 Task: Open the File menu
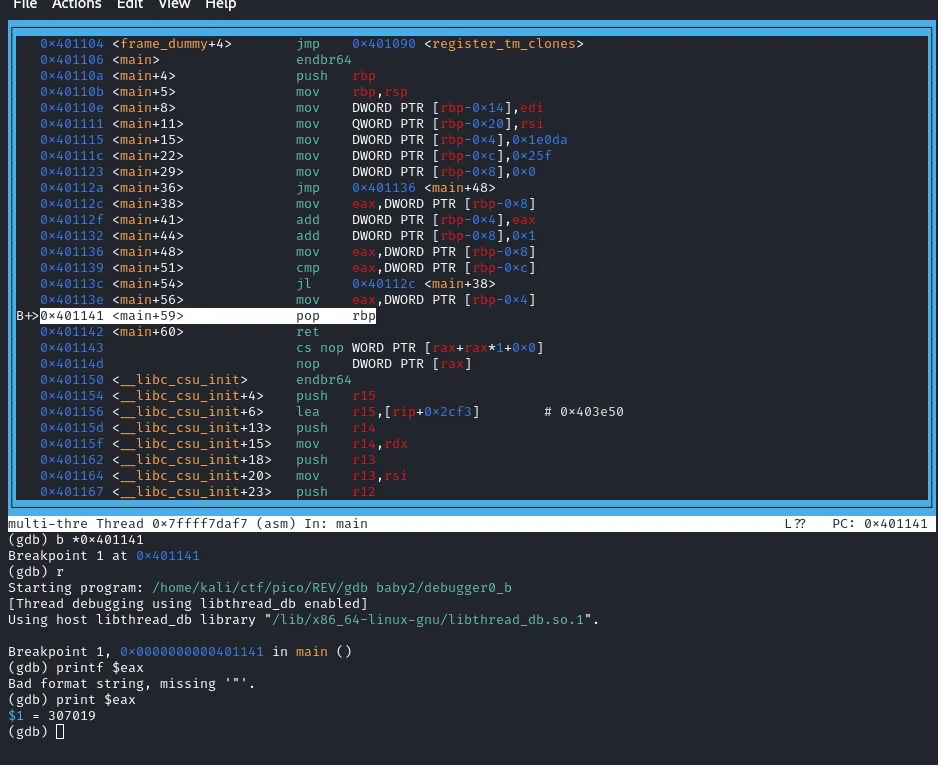25,5
